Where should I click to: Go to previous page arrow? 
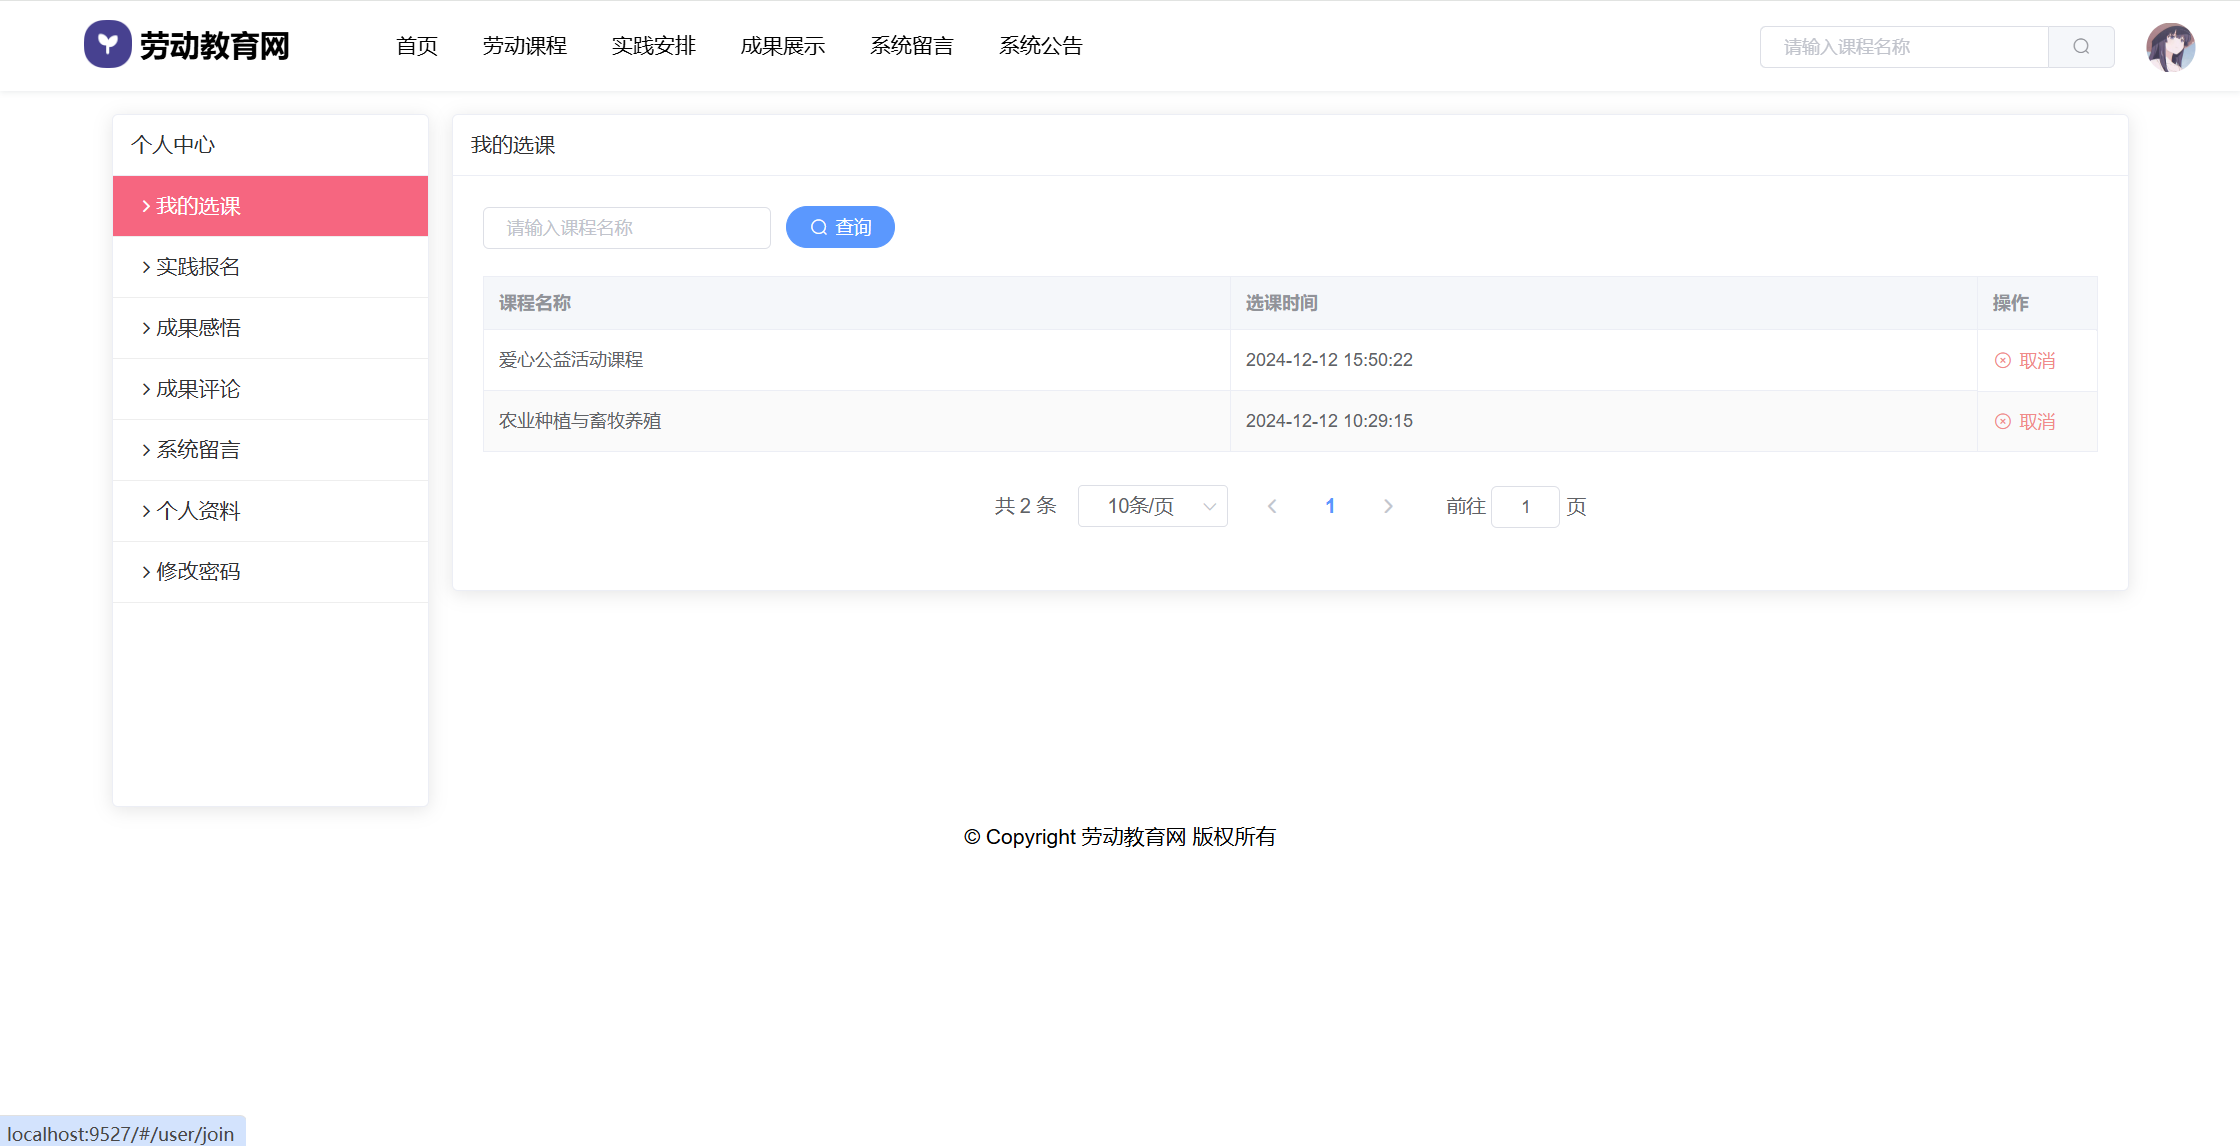(x=1272, y=507)
